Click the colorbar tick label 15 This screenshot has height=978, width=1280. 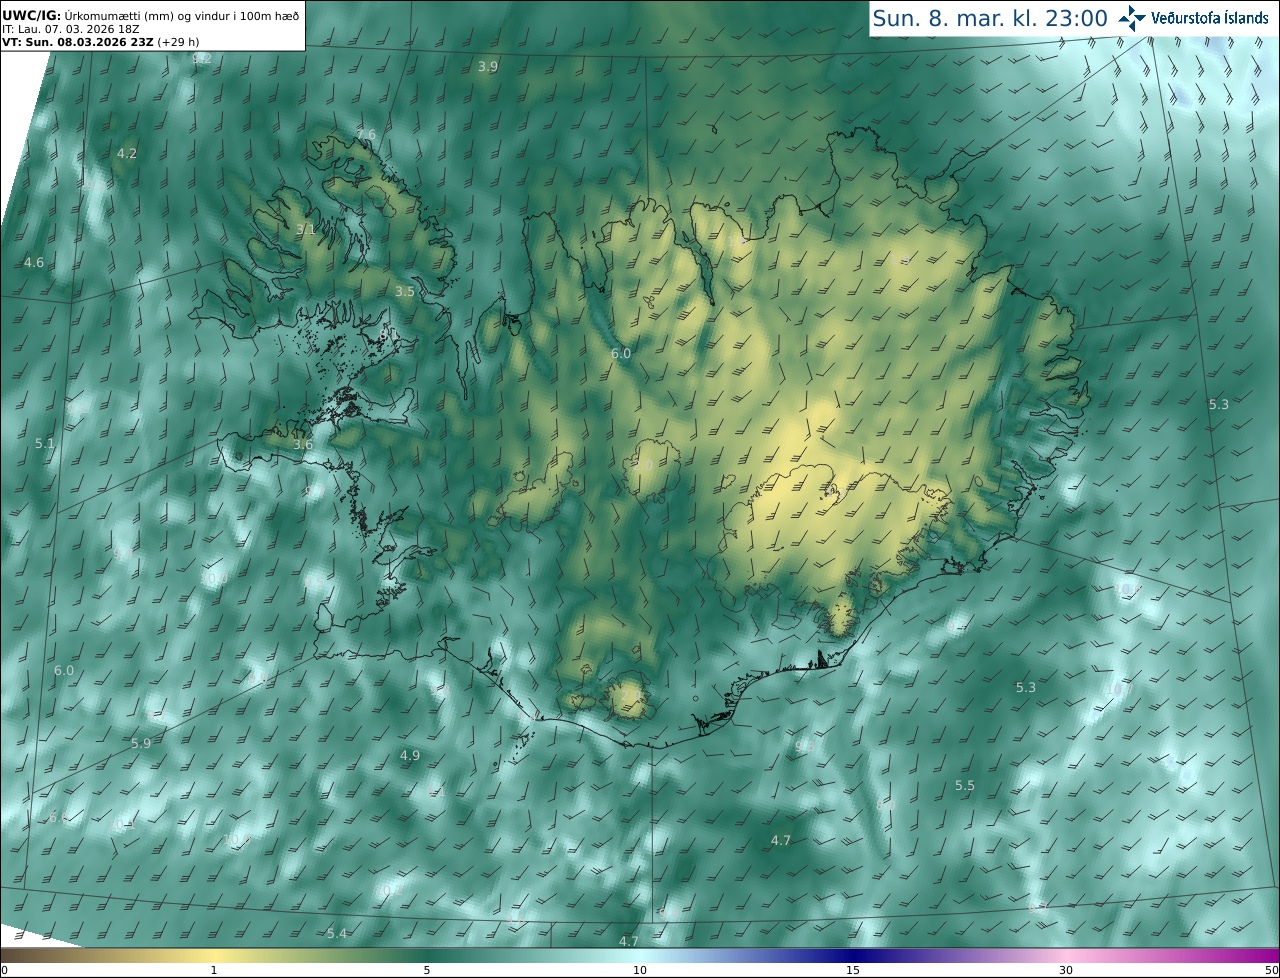click(x=853, y=969)
